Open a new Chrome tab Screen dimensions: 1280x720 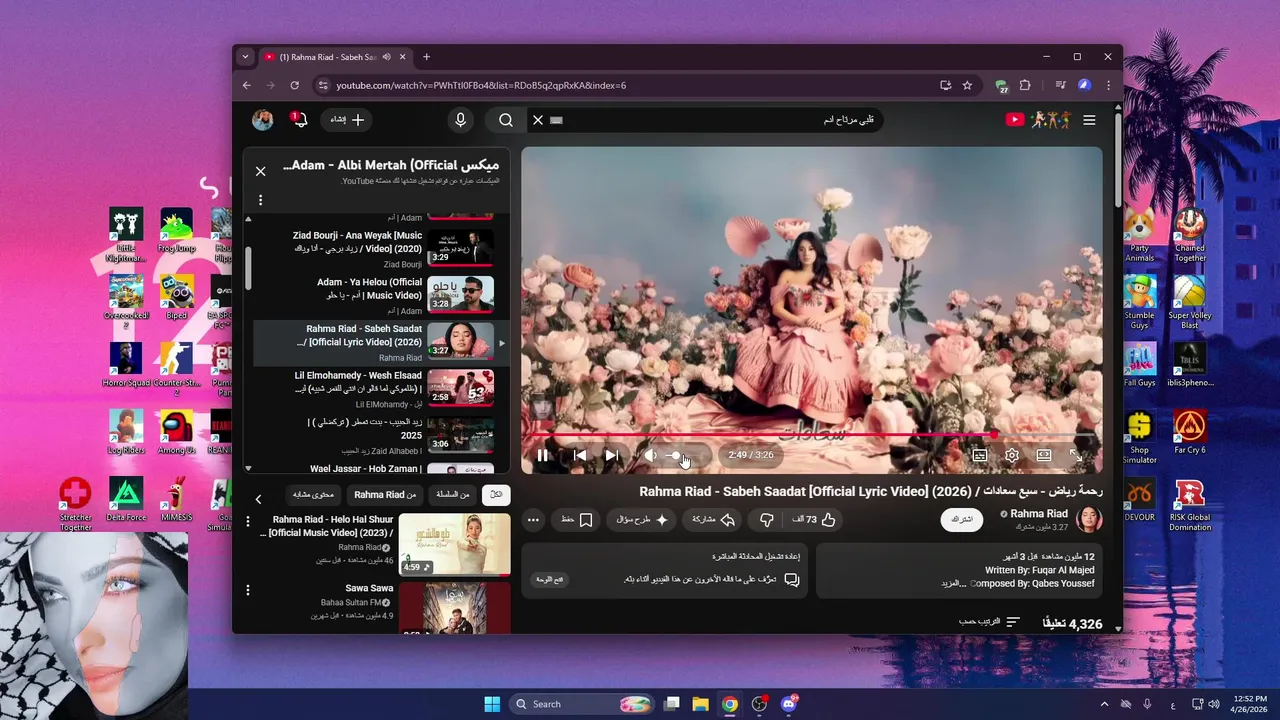[426, 57]
